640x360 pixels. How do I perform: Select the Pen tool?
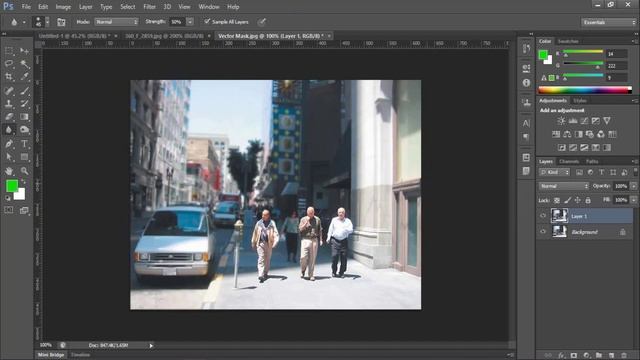9,144
